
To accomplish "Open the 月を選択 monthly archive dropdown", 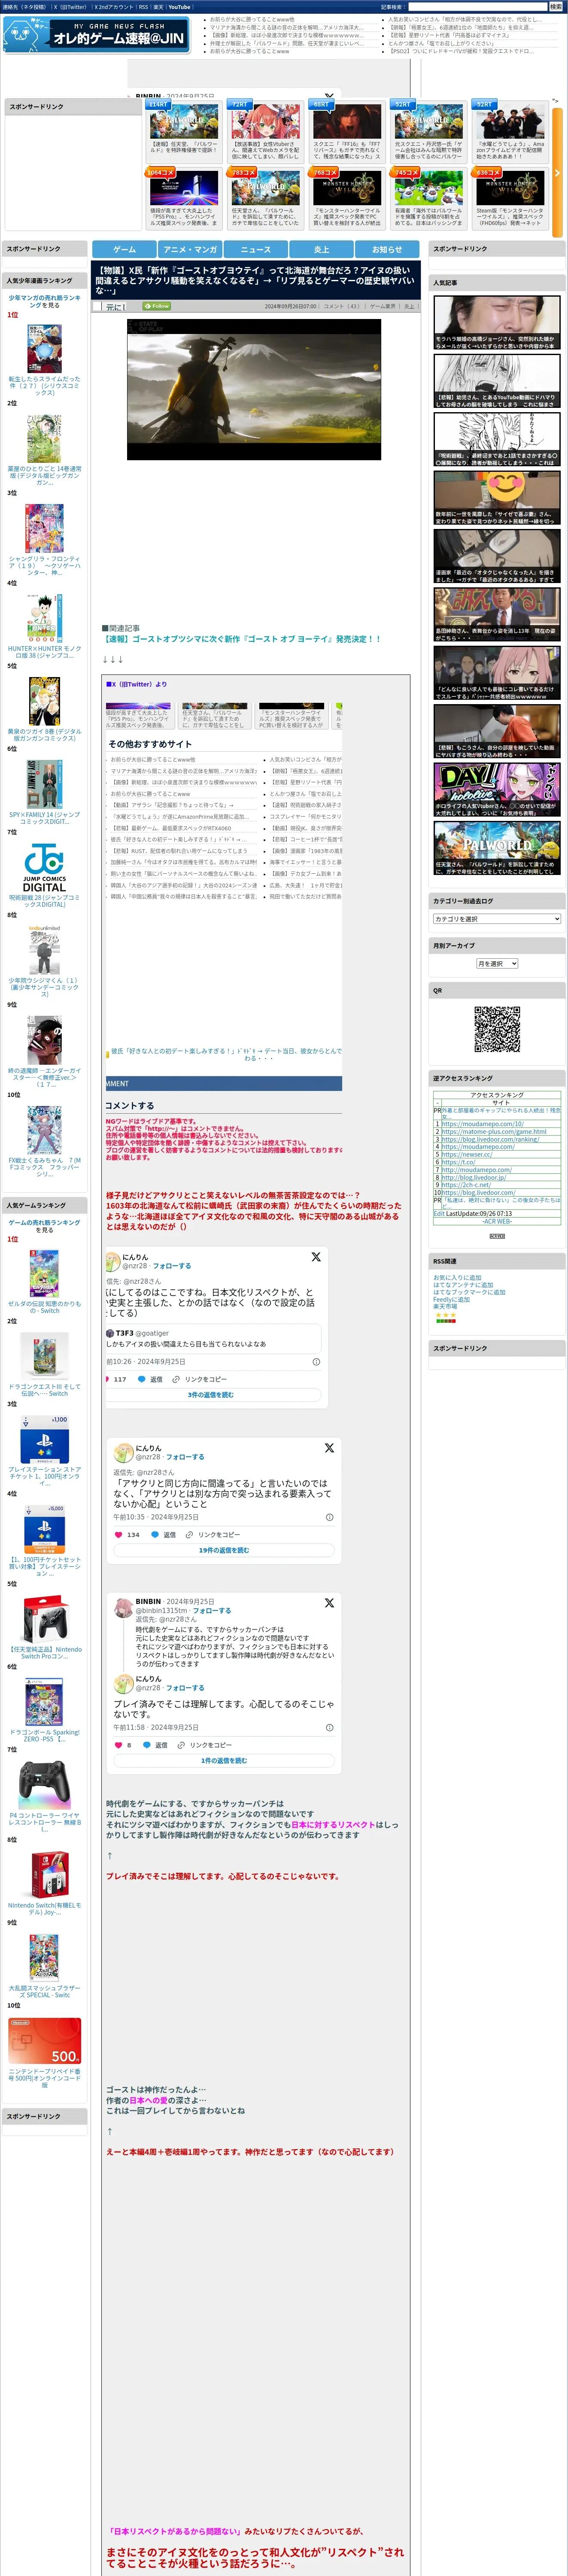I will 497,963.
